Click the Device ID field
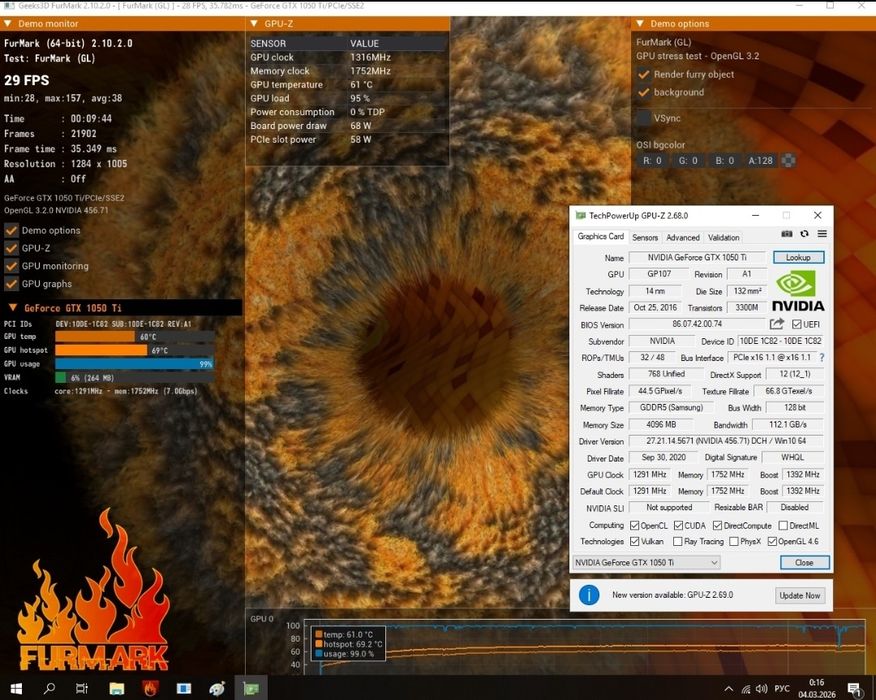The image size is (876, 700). [780, 341]
